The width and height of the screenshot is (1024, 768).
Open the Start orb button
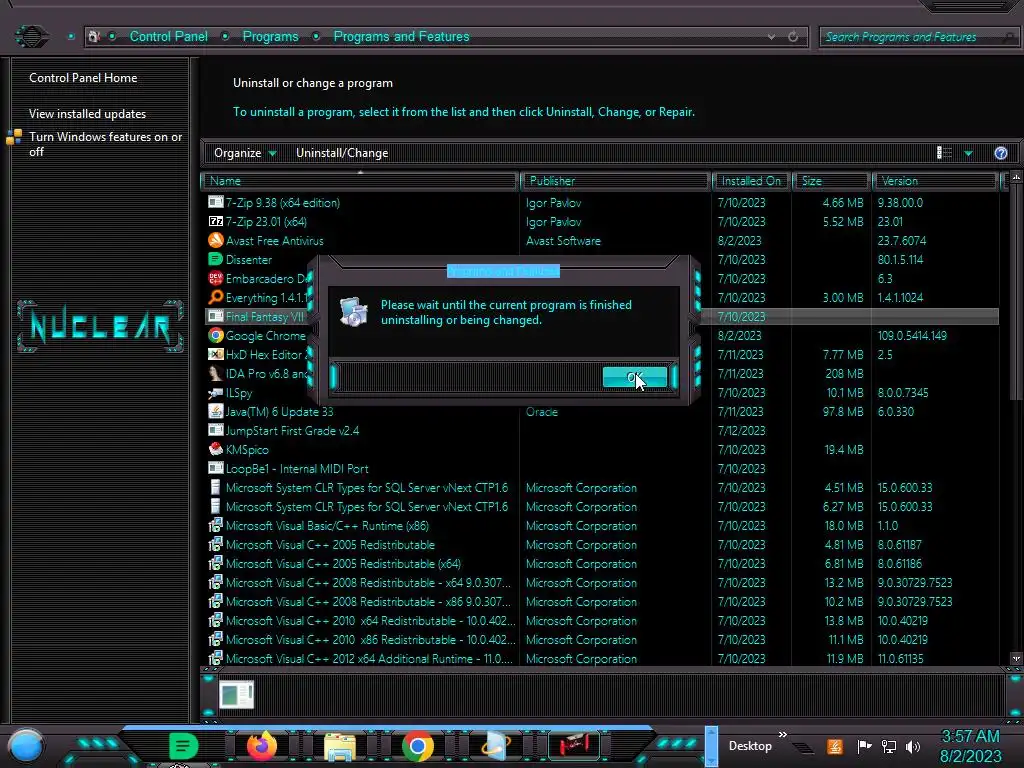26,746
